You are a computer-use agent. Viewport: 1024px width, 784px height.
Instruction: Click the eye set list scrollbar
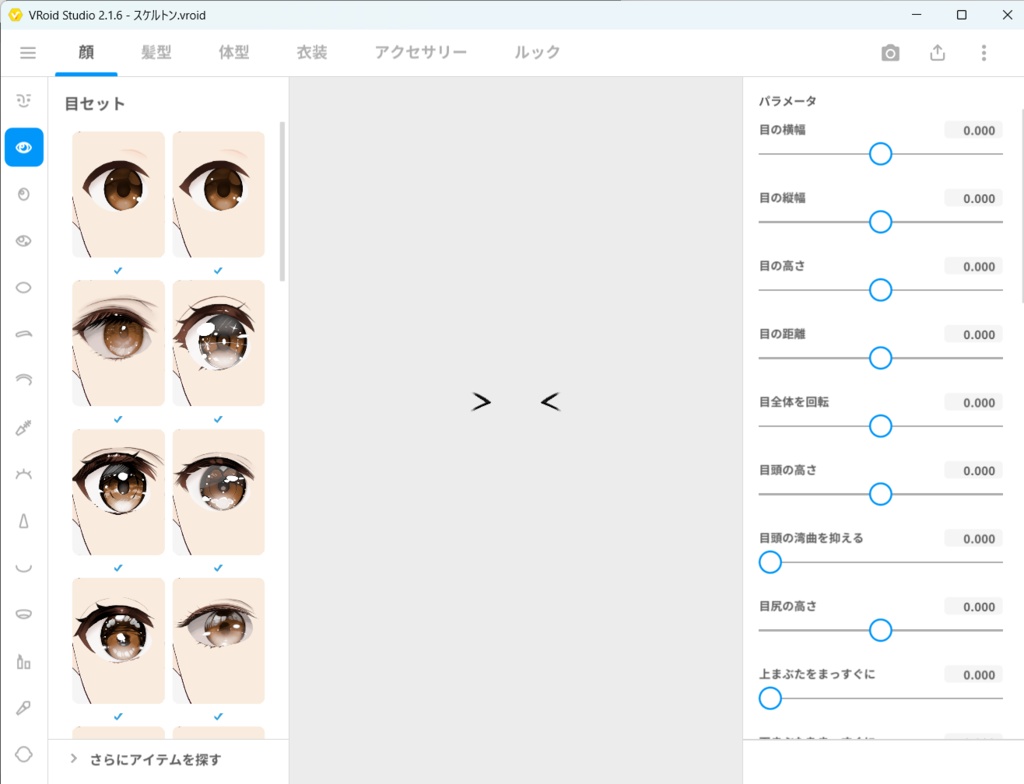click(282, 201)
